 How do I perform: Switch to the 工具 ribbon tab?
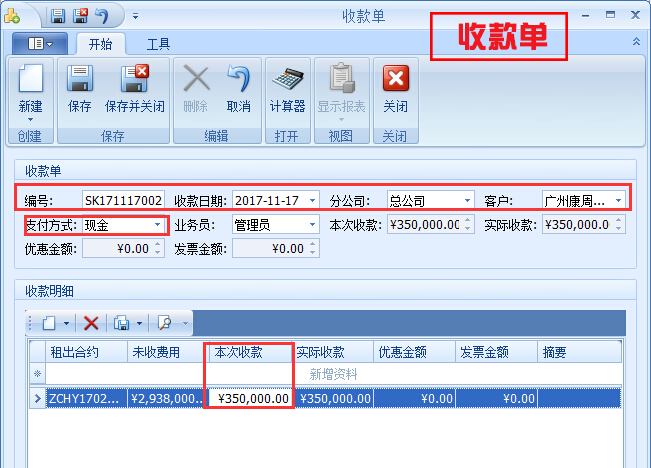point(158,44)
